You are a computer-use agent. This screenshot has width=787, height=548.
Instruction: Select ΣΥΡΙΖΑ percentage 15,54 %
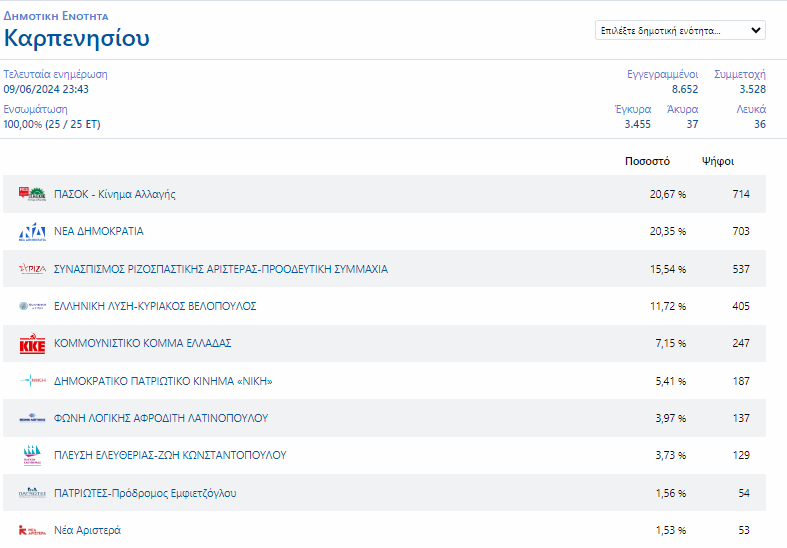click(668, 269)
